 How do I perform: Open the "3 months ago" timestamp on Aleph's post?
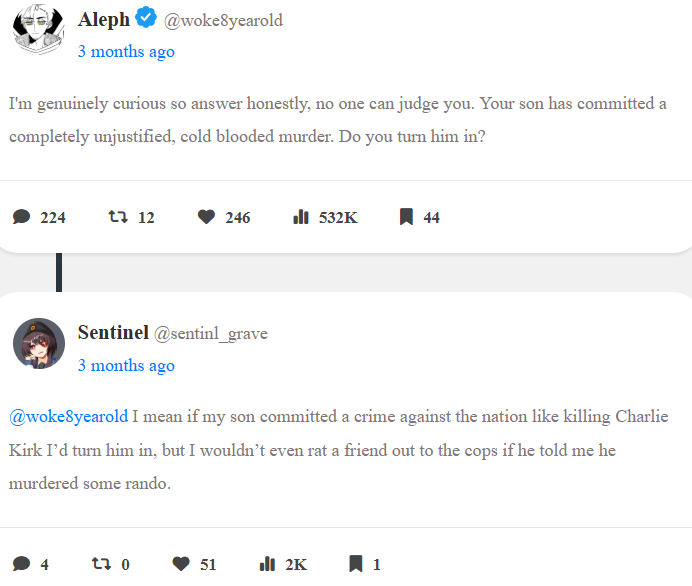point(126,52)
